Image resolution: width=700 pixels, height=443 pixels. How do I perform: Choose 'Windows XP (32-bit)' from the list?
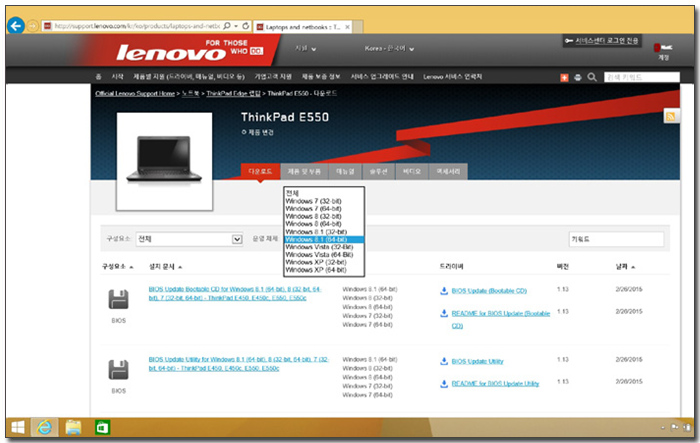pos(324,262)
